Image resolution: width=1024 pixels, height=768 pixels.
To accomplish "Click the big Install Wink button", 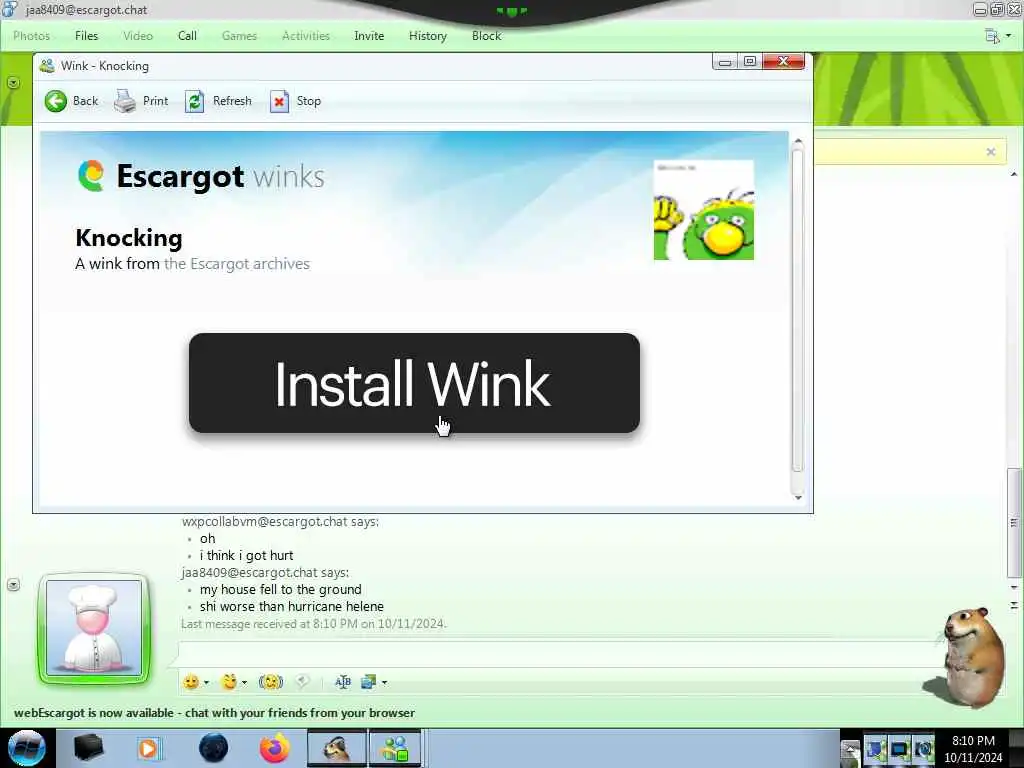I will (414, 383).
